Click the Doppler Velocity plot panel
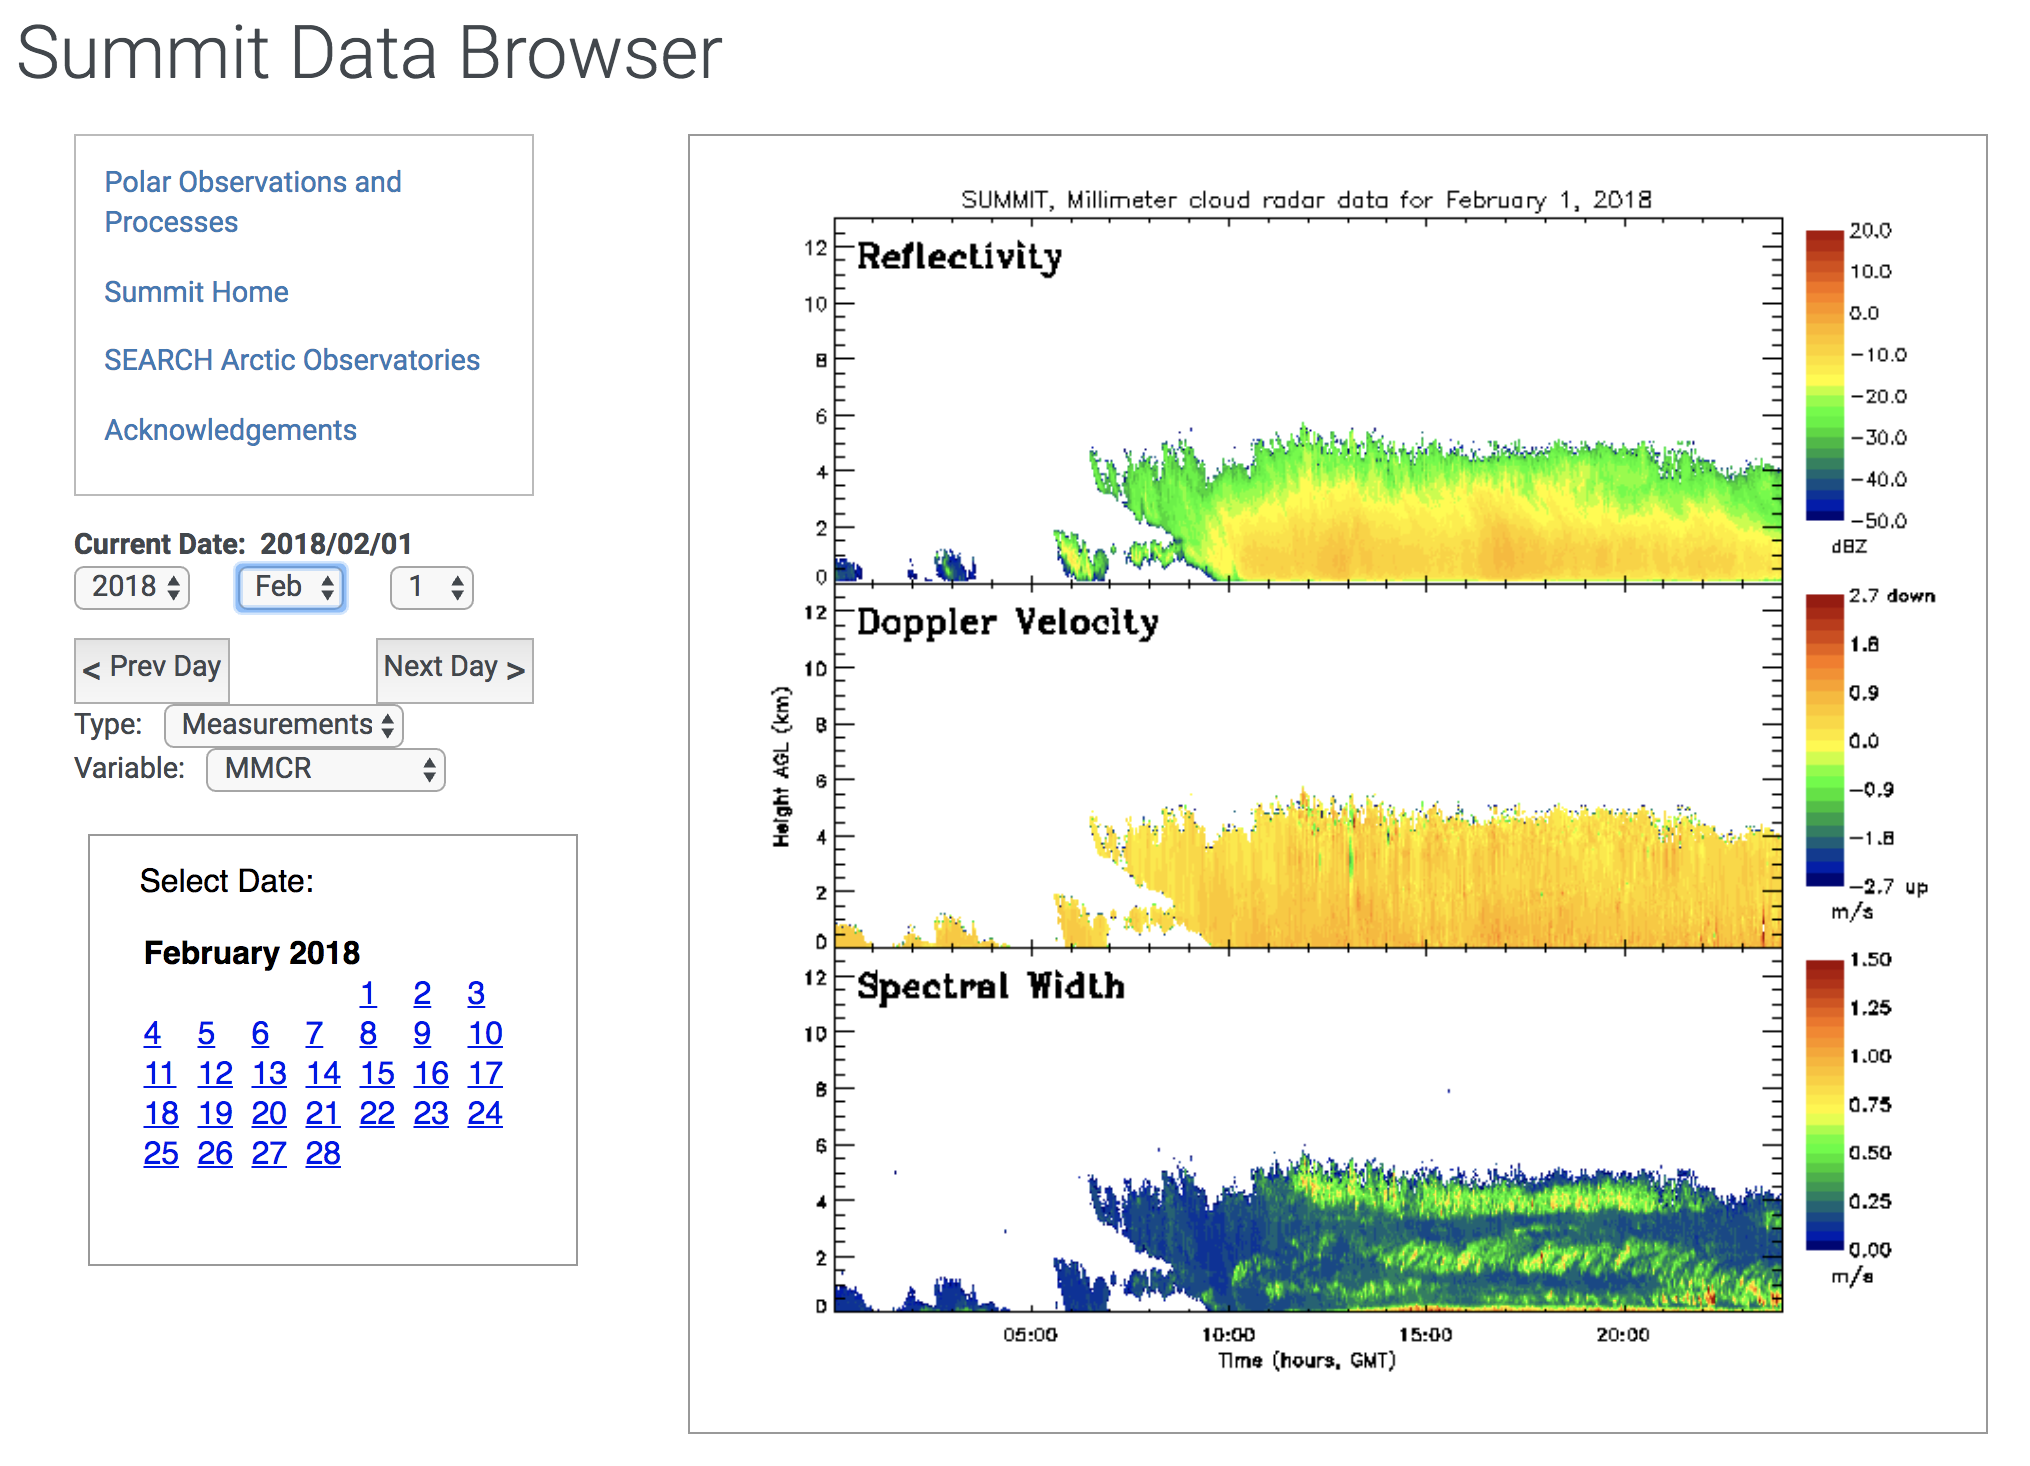Screen dimensions: 2030x1466 click(x=1308, y=765)
